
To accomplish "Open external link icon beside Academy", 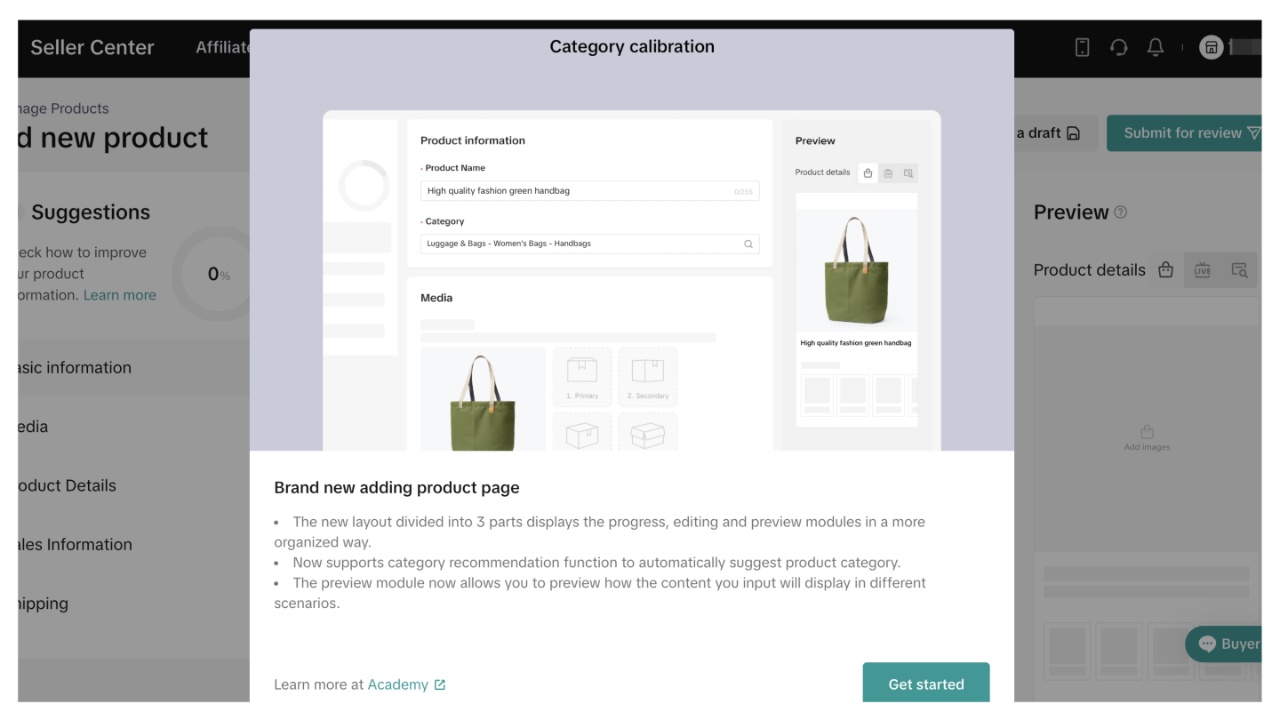I will 439,685.
